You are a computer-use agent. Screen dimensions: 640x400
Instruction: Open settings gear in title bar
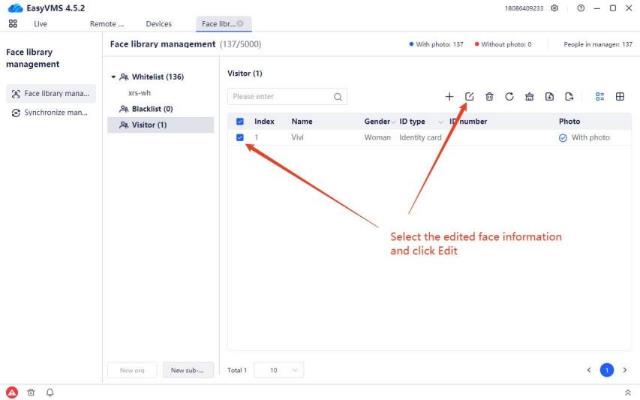pos(555,8)
